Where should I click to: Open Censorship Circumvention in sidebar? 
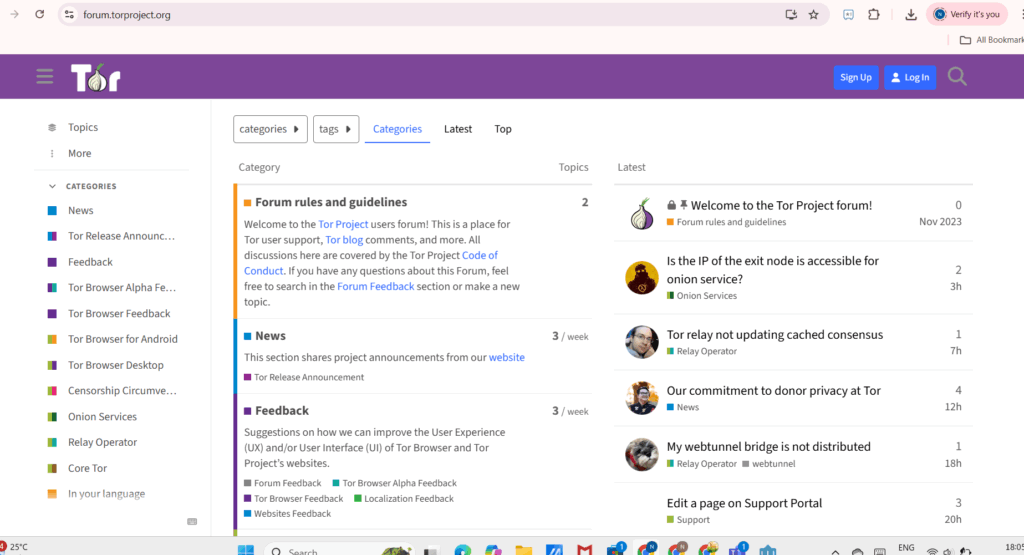[122, 390]
